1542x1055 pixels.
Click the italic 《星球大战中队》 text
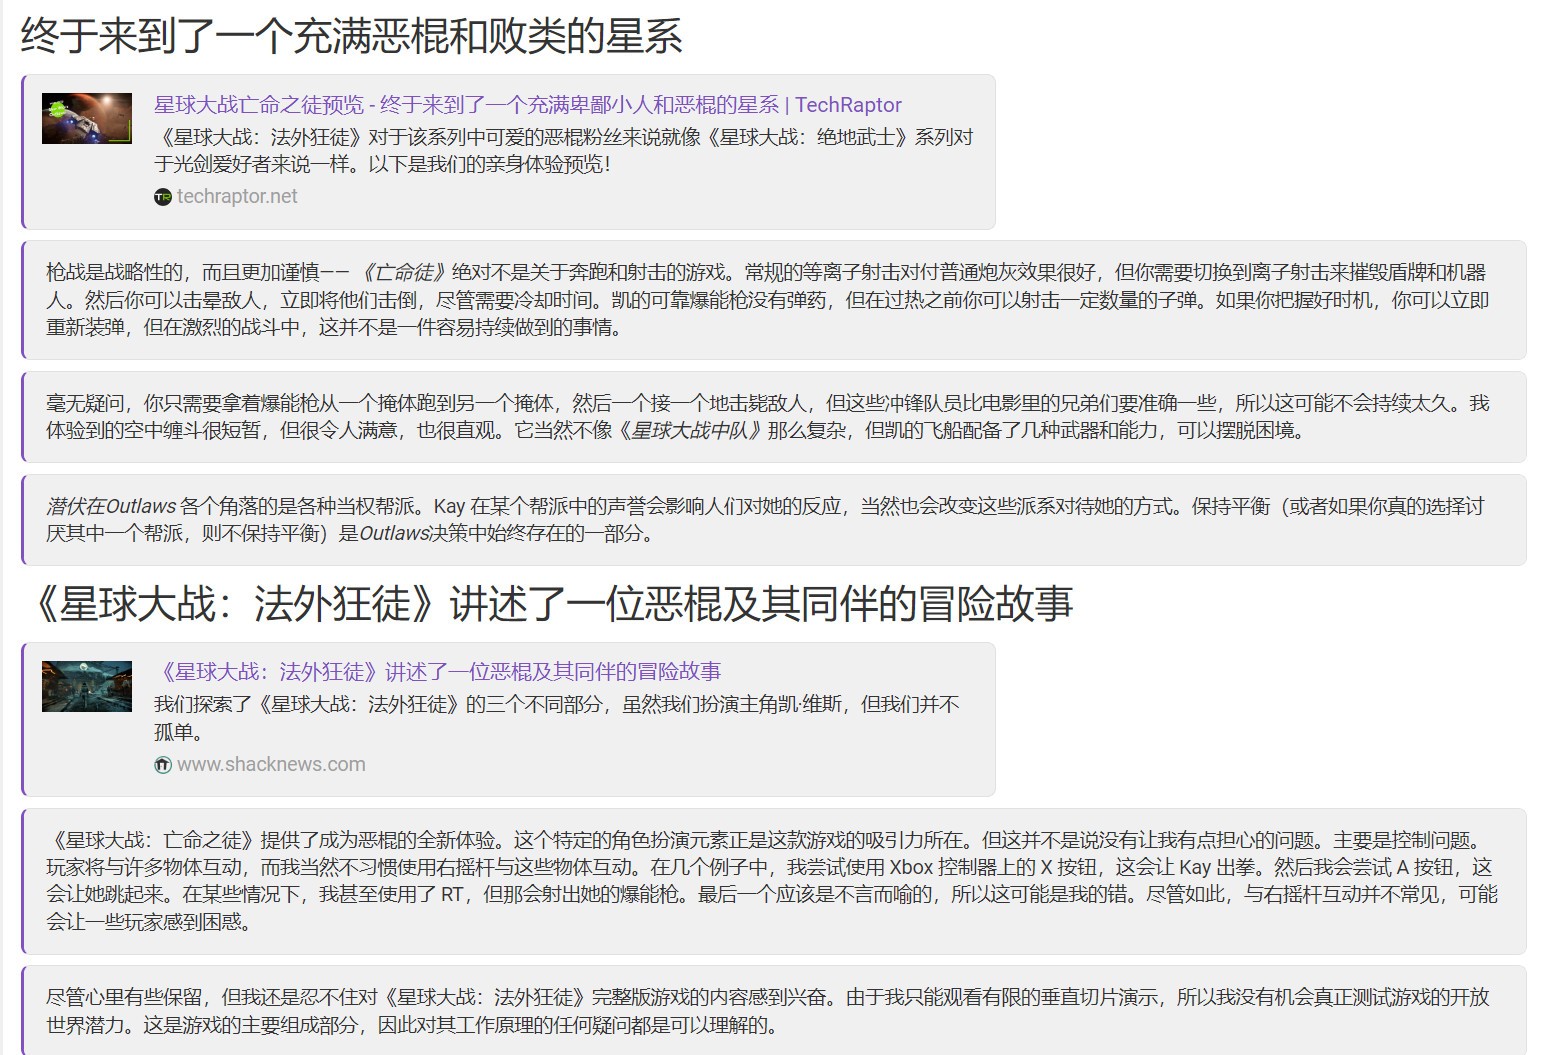690,431
